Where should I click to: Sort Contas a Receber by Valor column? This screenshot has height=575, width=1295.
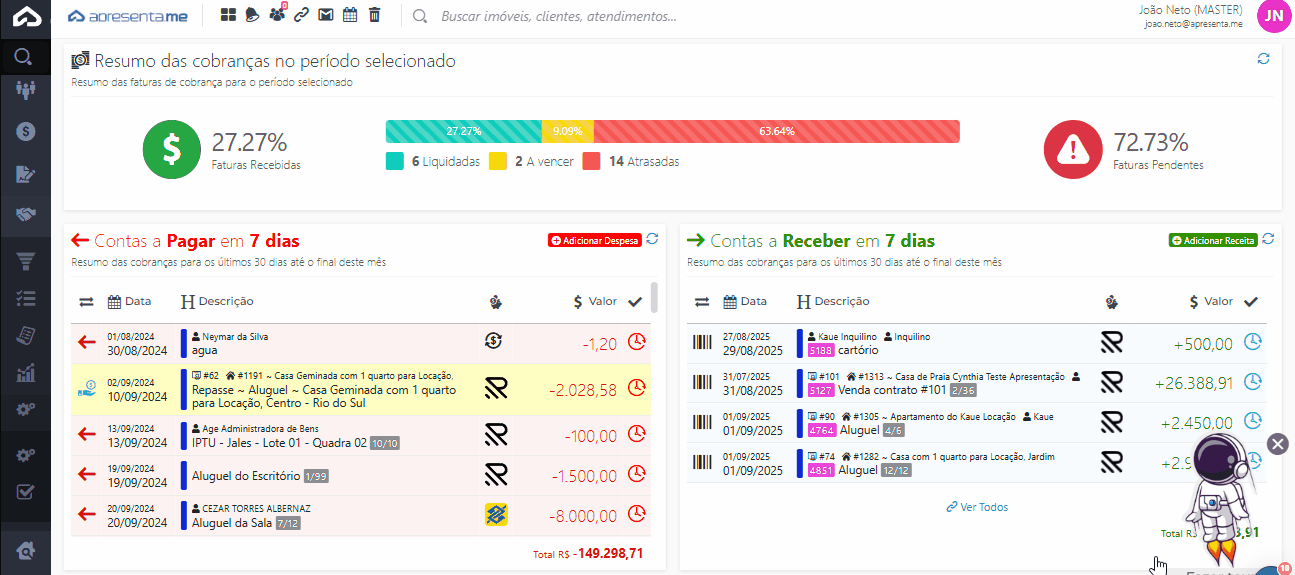click(1211, 301)
